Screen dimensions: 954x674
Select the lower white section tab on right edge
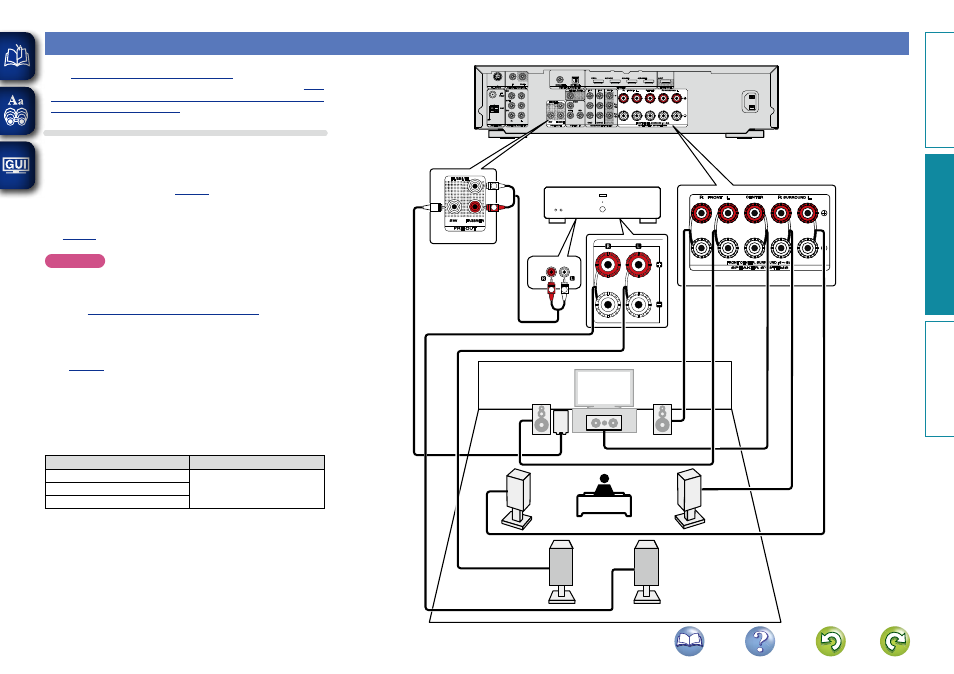tap(939, 379)
